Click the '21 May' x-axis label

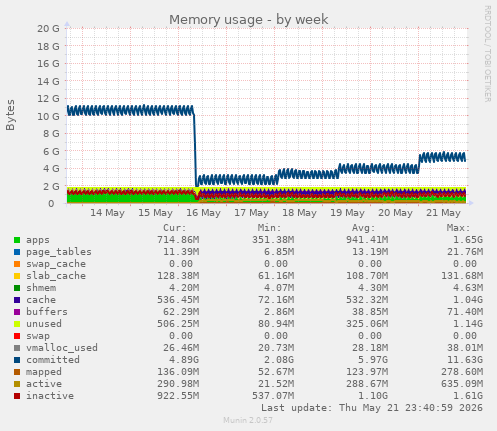click(x=443, y=213)
